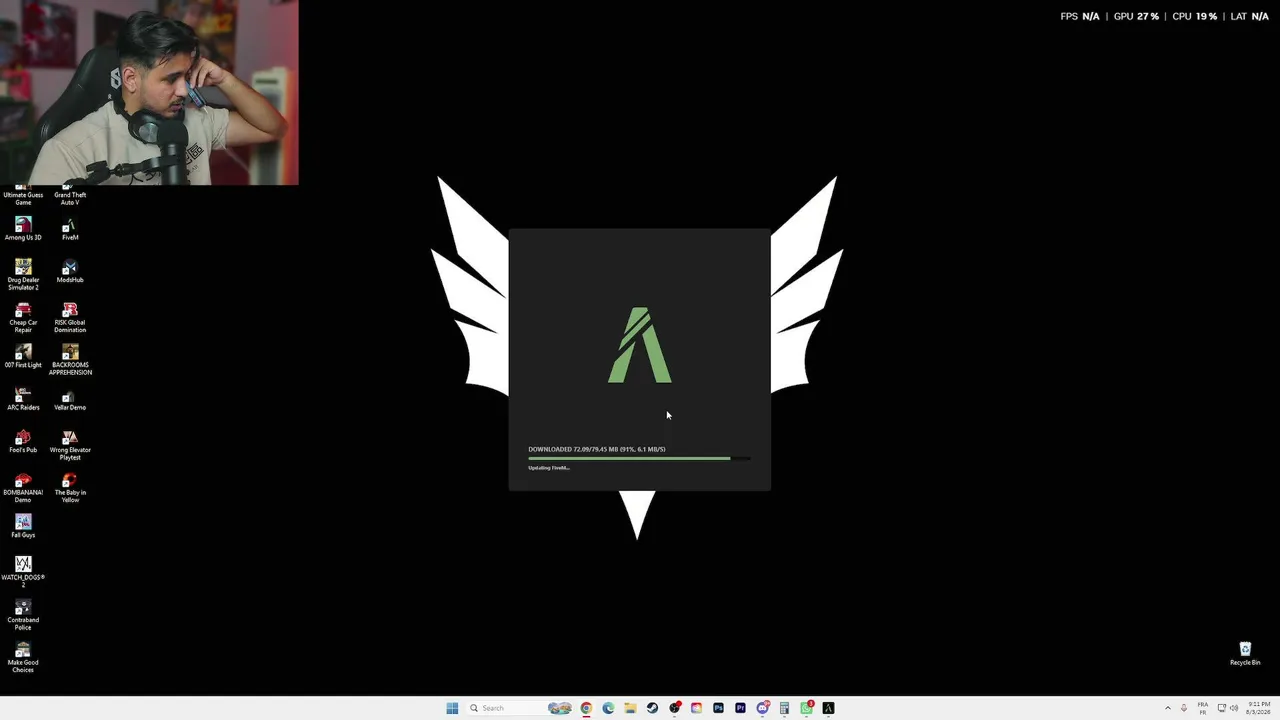Open Photoshop from the taskbar
This screenshot has width=1280, height=720.
pyautogui.click(x=718, y=708)
